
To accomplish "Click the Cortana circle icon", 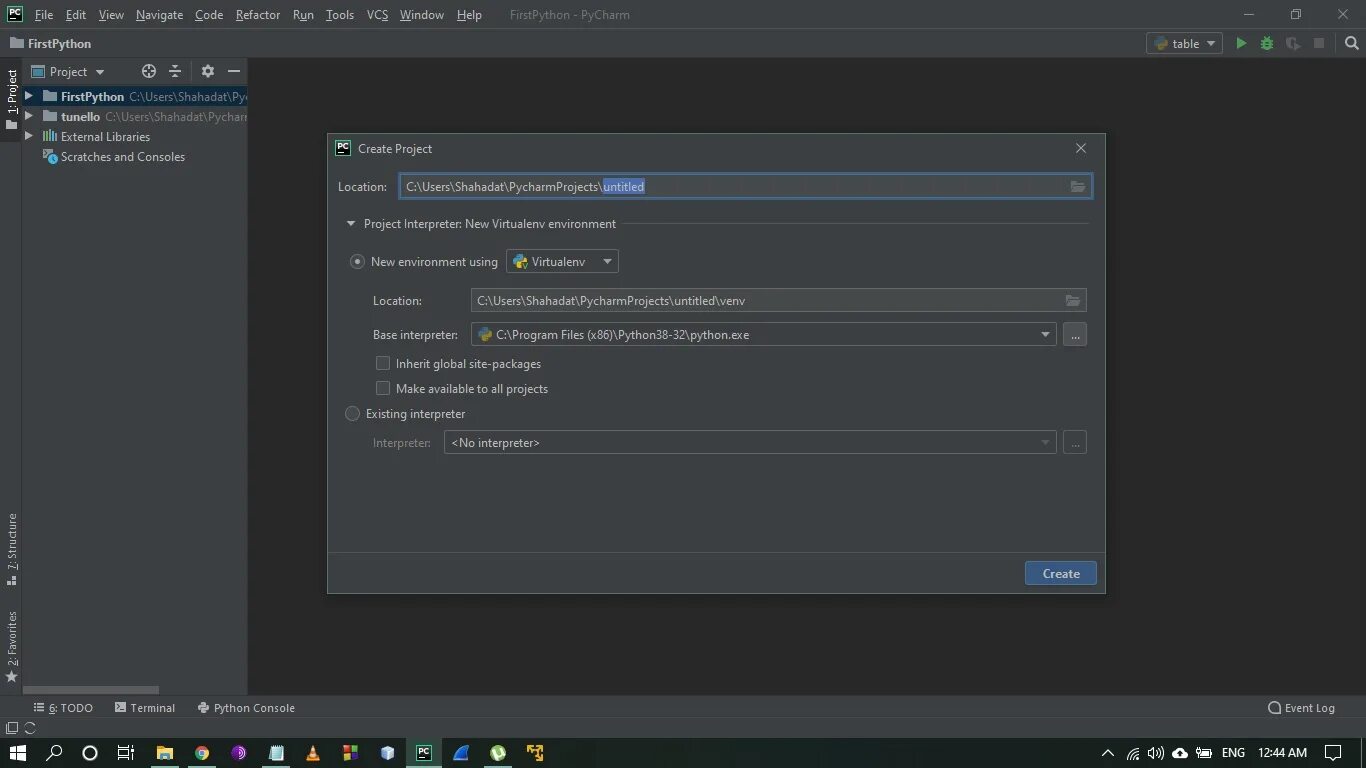I will point(90,753).
